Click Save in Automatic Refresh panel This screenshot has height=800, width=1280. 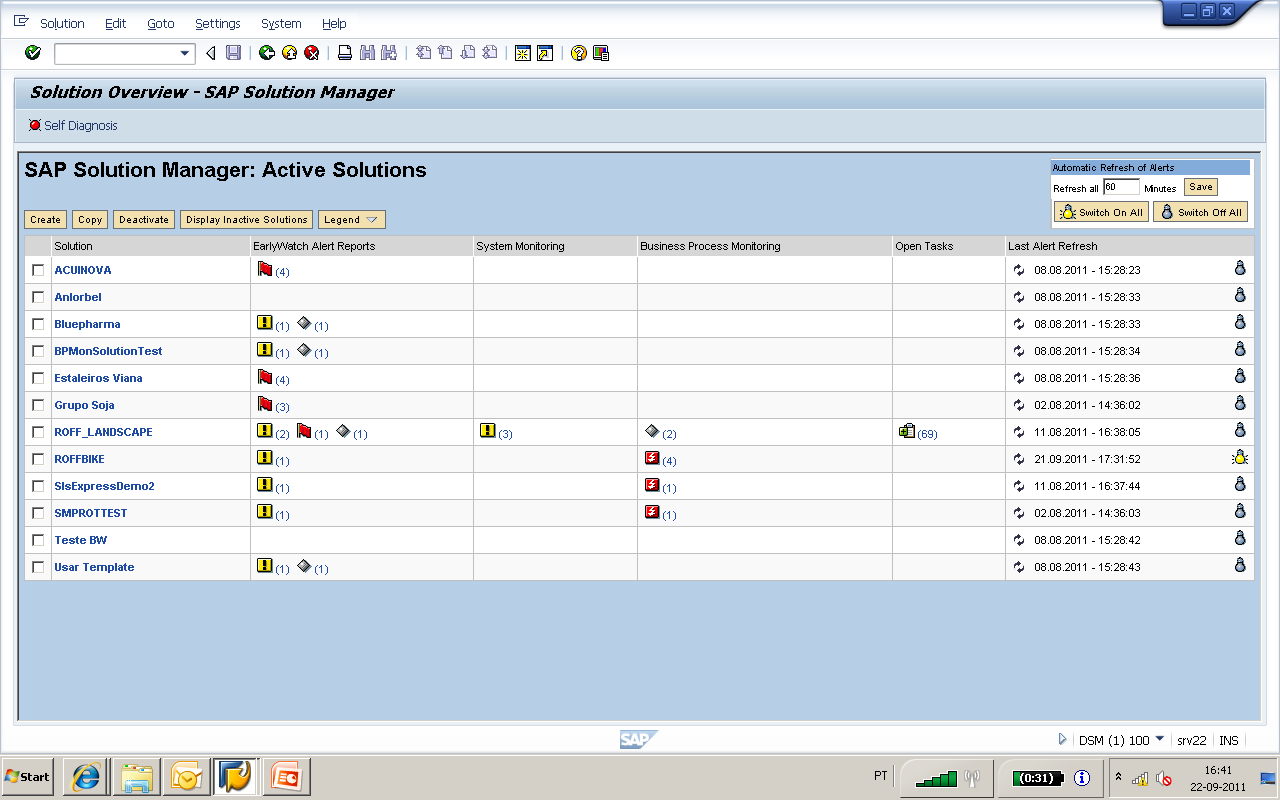1201,187
